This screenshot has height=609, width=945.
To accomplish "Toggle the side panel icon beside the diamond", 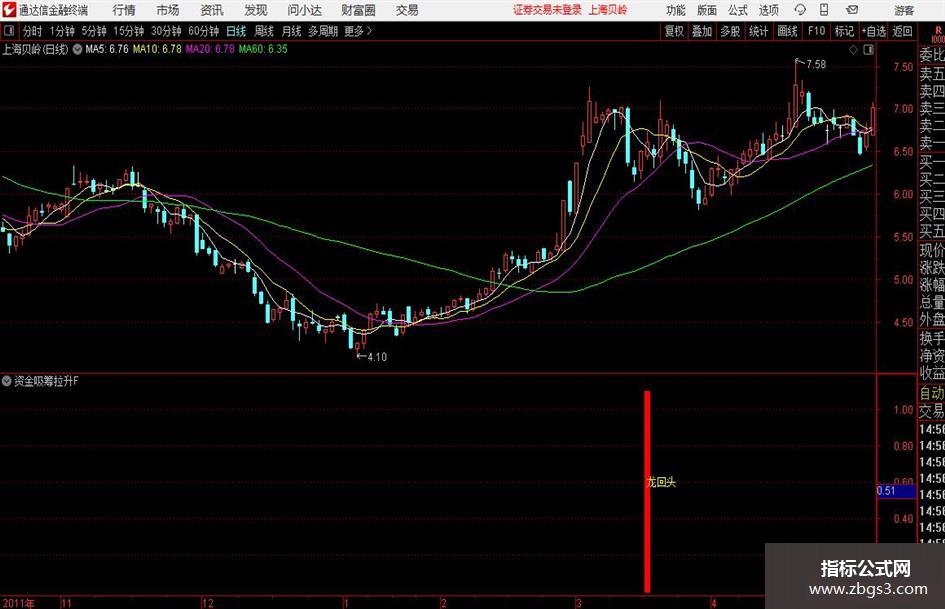I will pyautogui.click(x=868, y=50).
